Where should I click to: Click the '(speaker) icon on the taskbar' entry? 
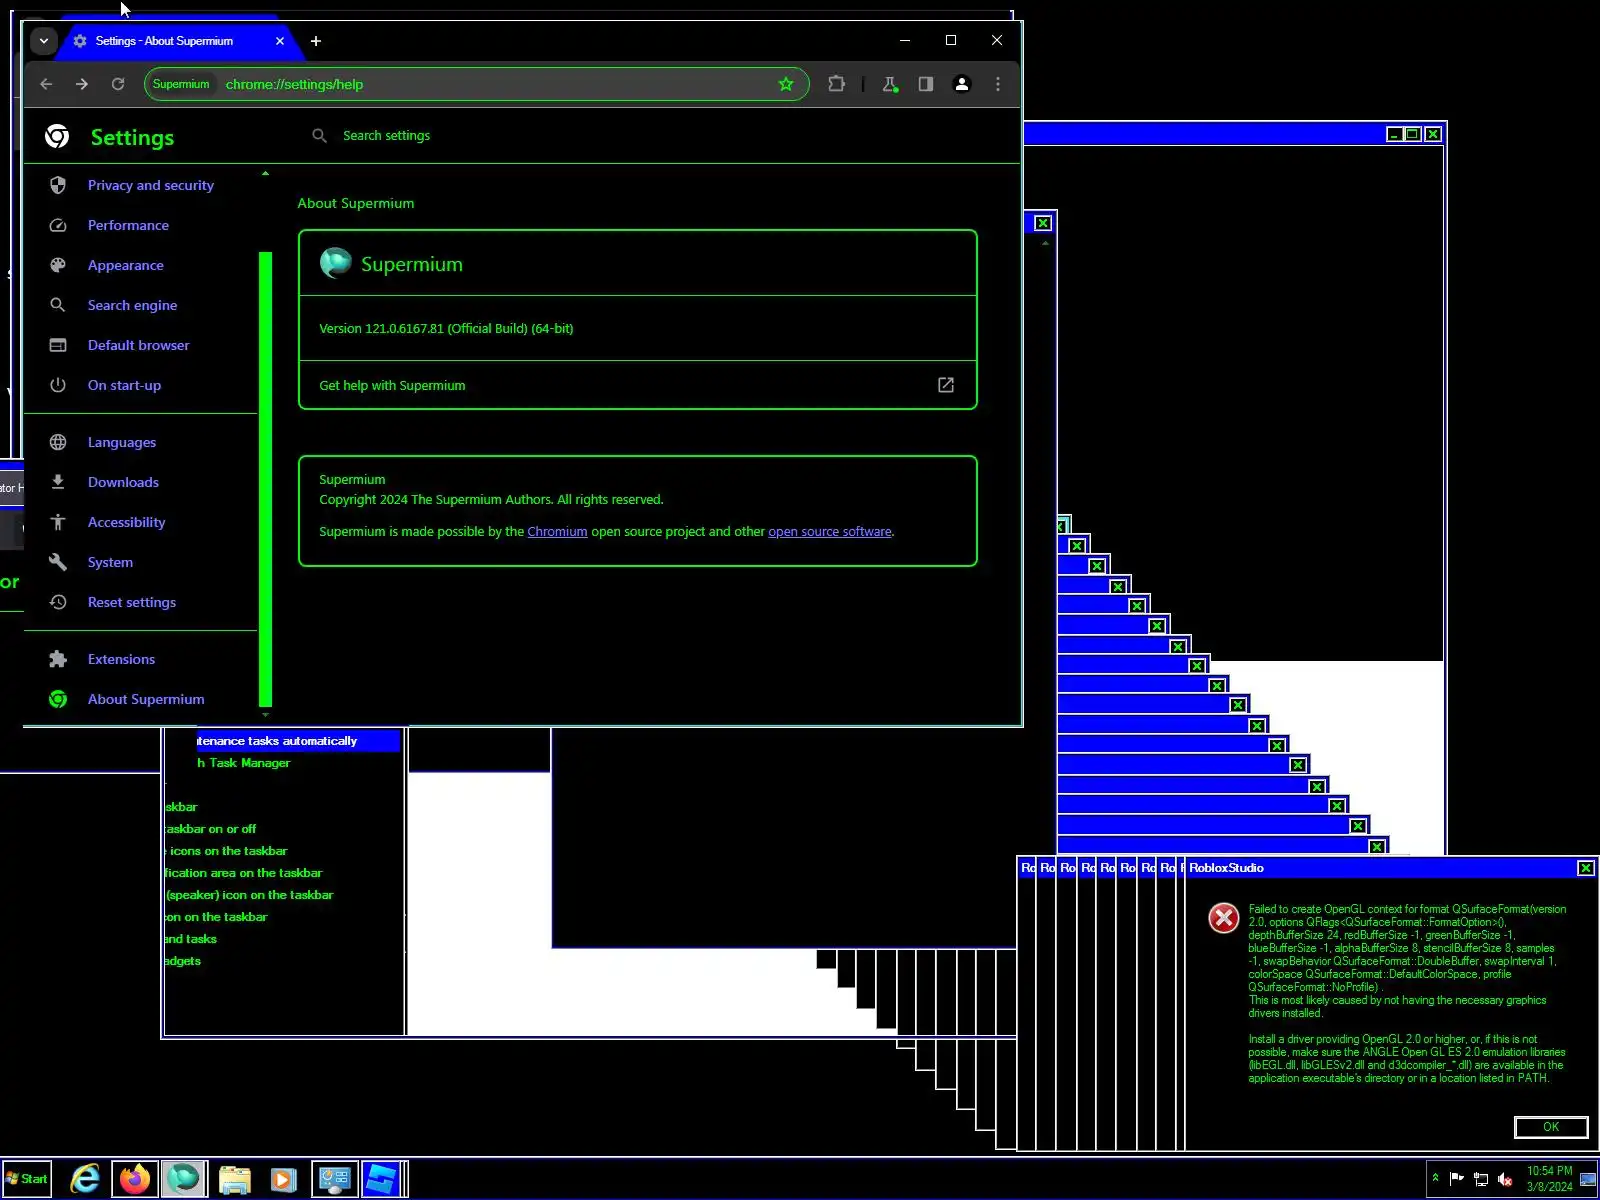tap(249, 895)
